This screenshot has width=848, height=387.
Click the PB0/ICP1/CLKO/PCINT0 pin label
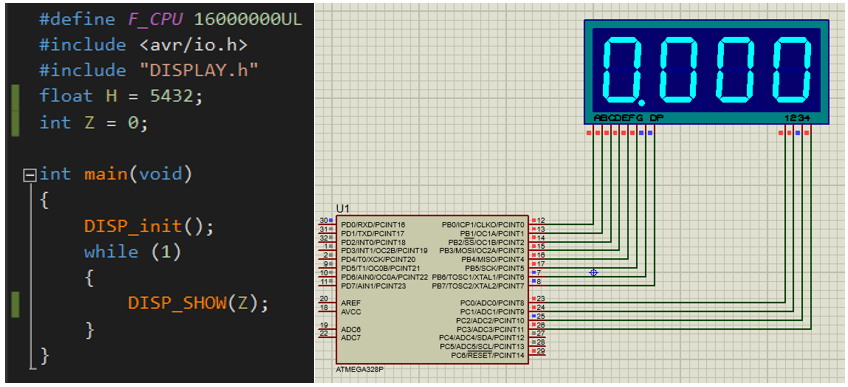483,224
